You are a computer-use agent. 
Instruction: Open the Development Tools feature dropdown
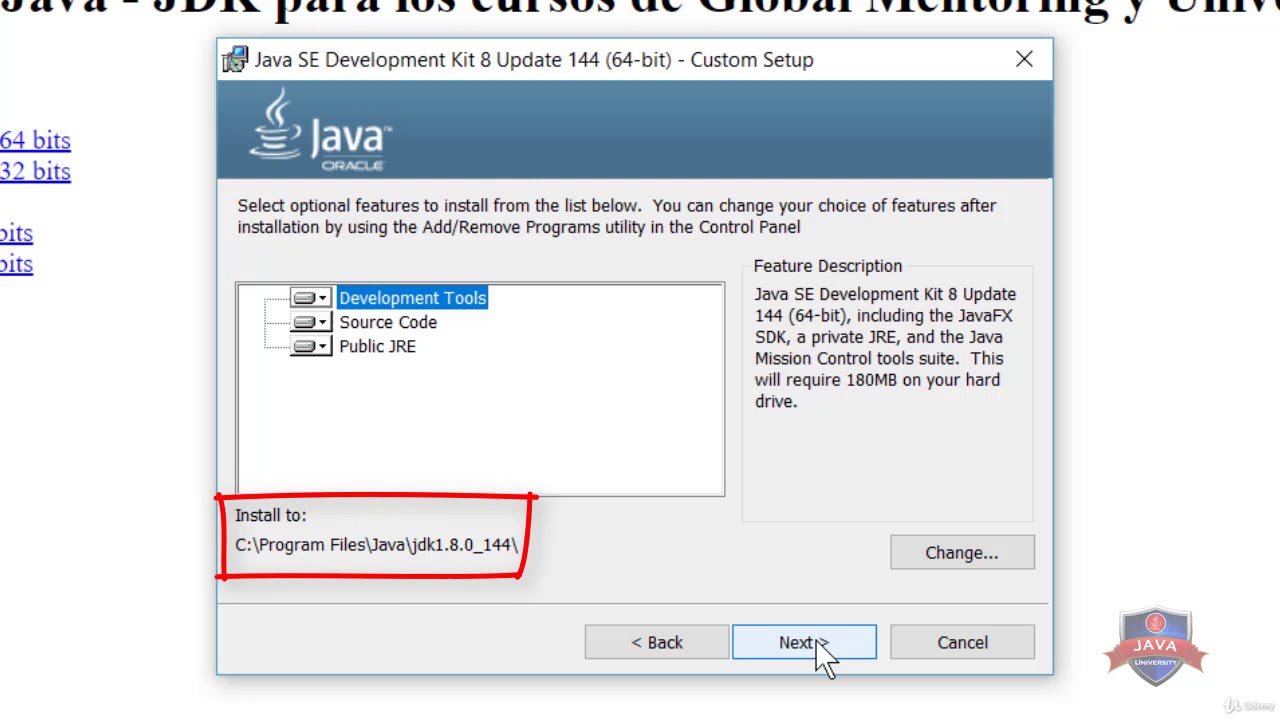pos(311,298)
